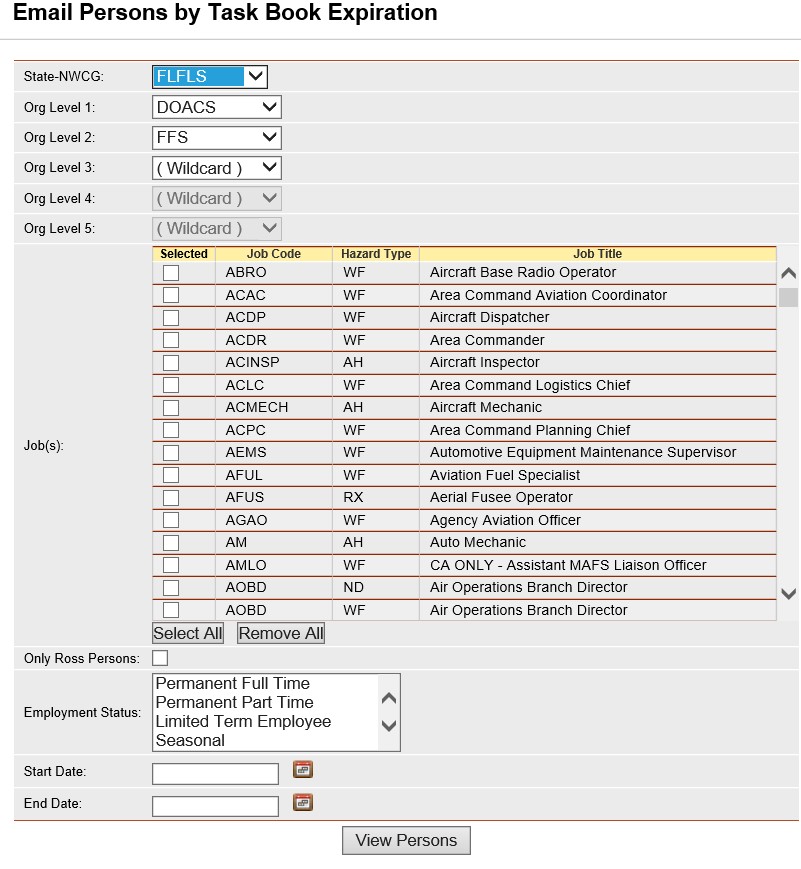Open the Org Level 3 Wildcard dropdown
The width and height of the screenshot is (801, 869).
217,168
